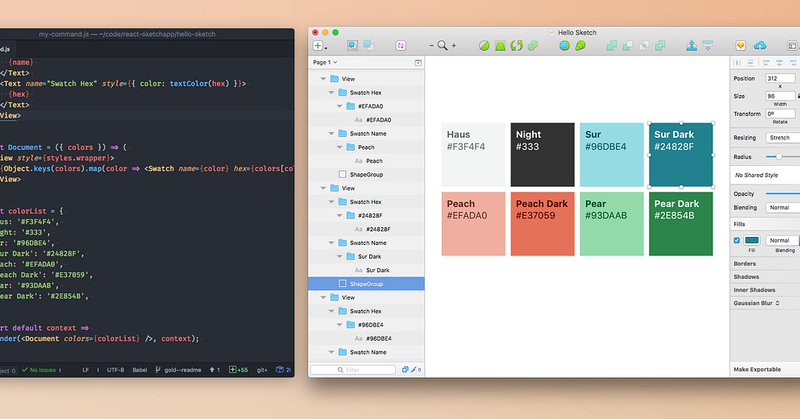The width and height of the screenshot is (800, 419).
Task: Click the magnifier zoom icon
Action: [x=442, y=46]
